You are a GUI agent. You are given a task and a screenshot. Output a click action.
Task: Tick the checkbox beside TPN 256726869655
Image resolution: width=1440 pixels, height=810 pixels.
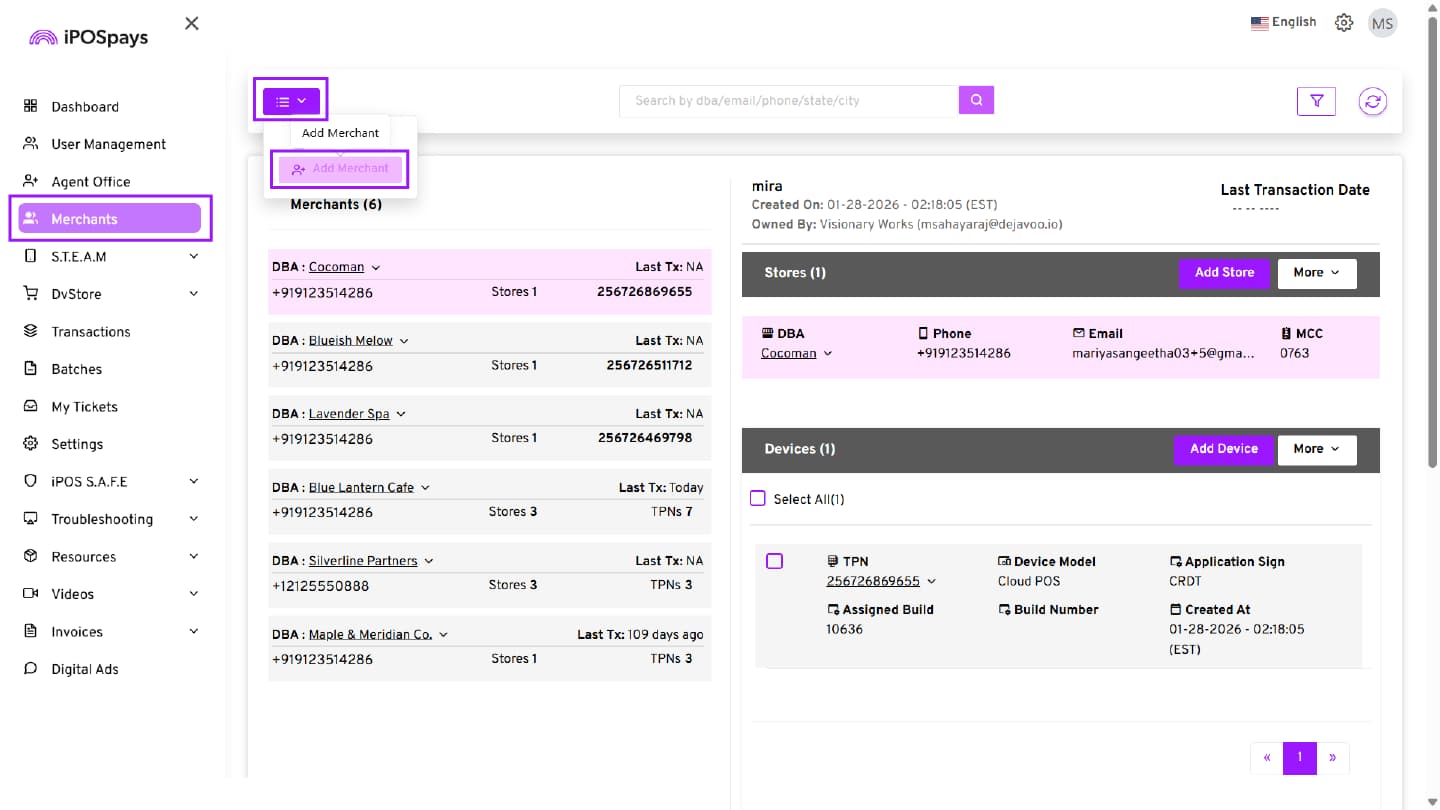pyautogui.click(x=774, y=561)
